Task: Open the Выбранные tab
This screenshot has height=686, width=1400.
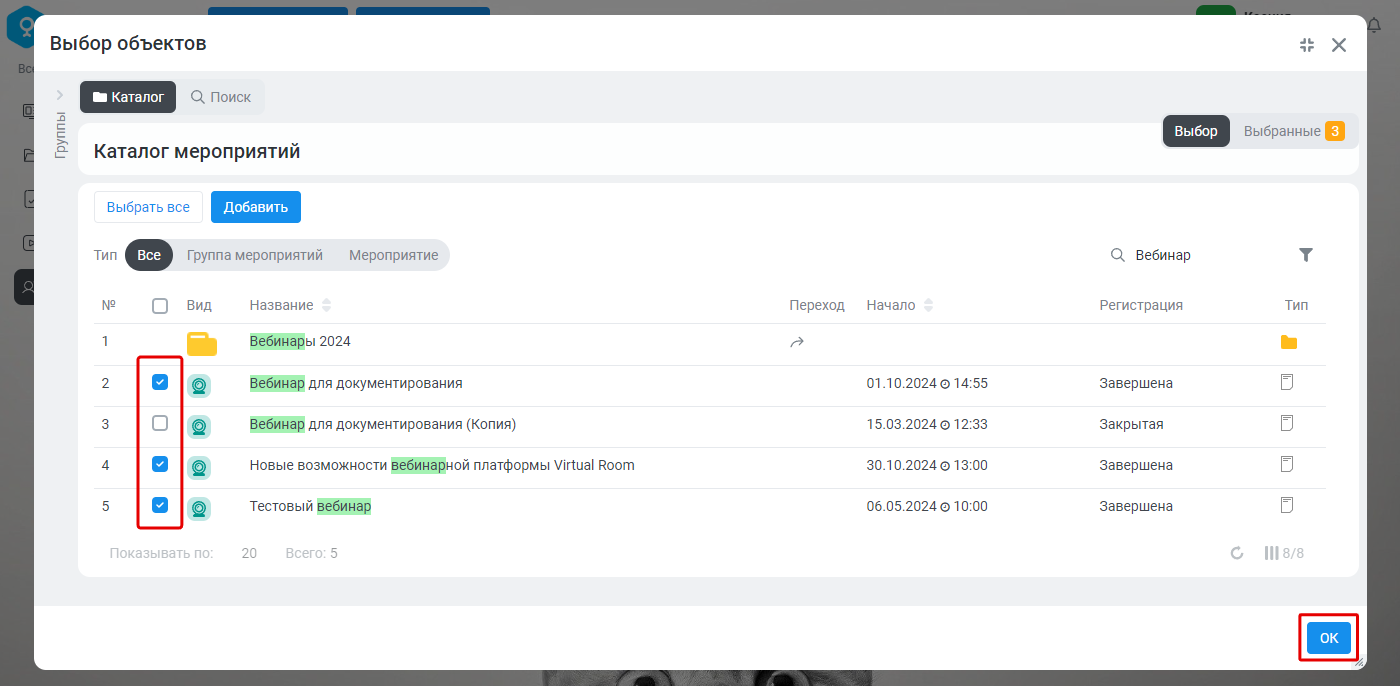Action: tap(1294, 131)
